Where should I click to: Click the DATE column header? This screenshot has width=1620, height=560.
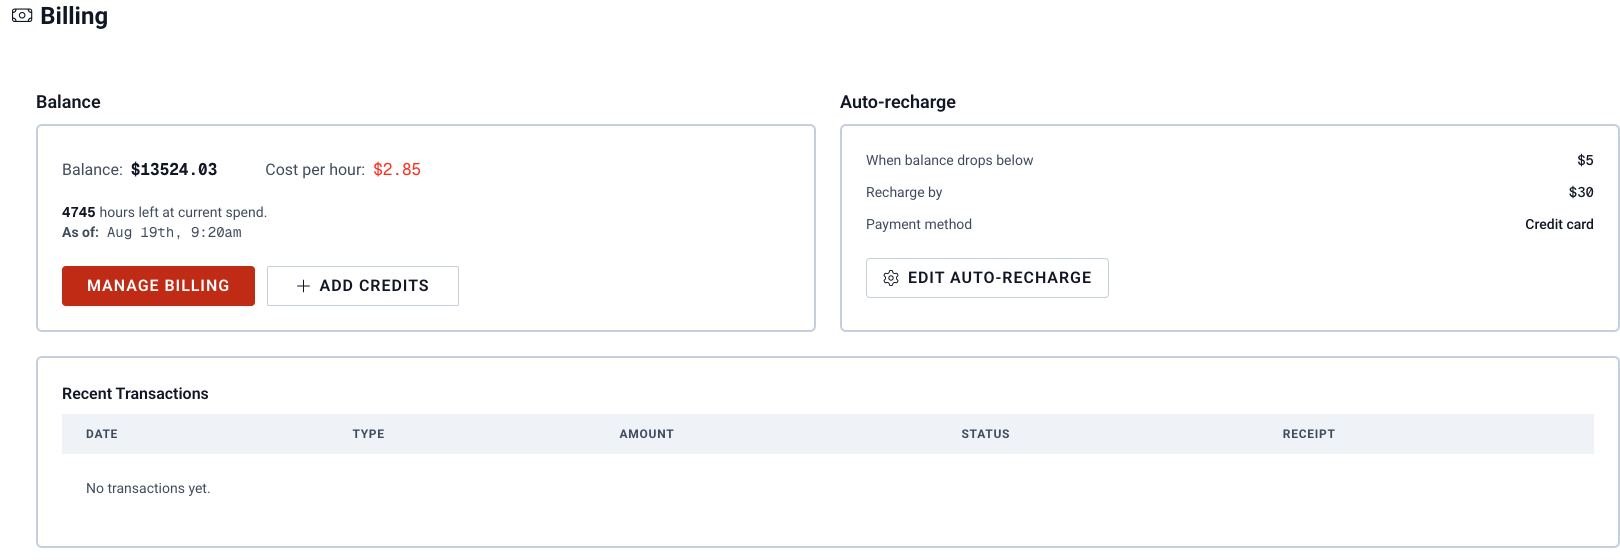[x=102, y=434]
